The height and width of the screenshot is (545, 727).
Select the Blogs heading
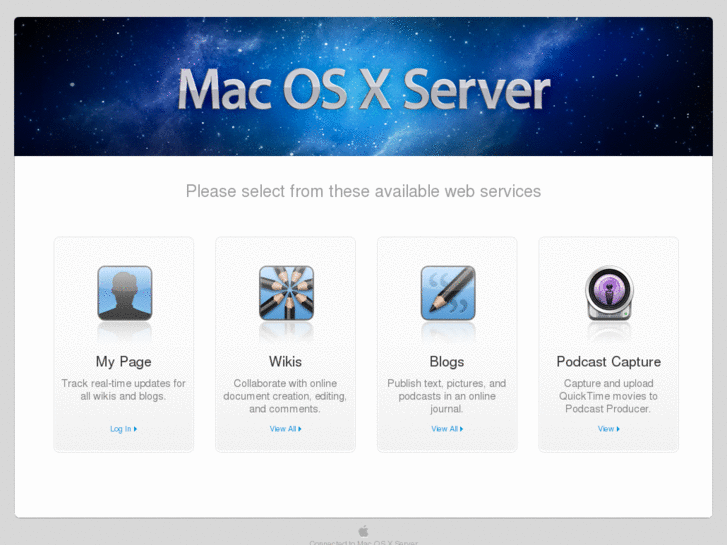coord(446,362)
